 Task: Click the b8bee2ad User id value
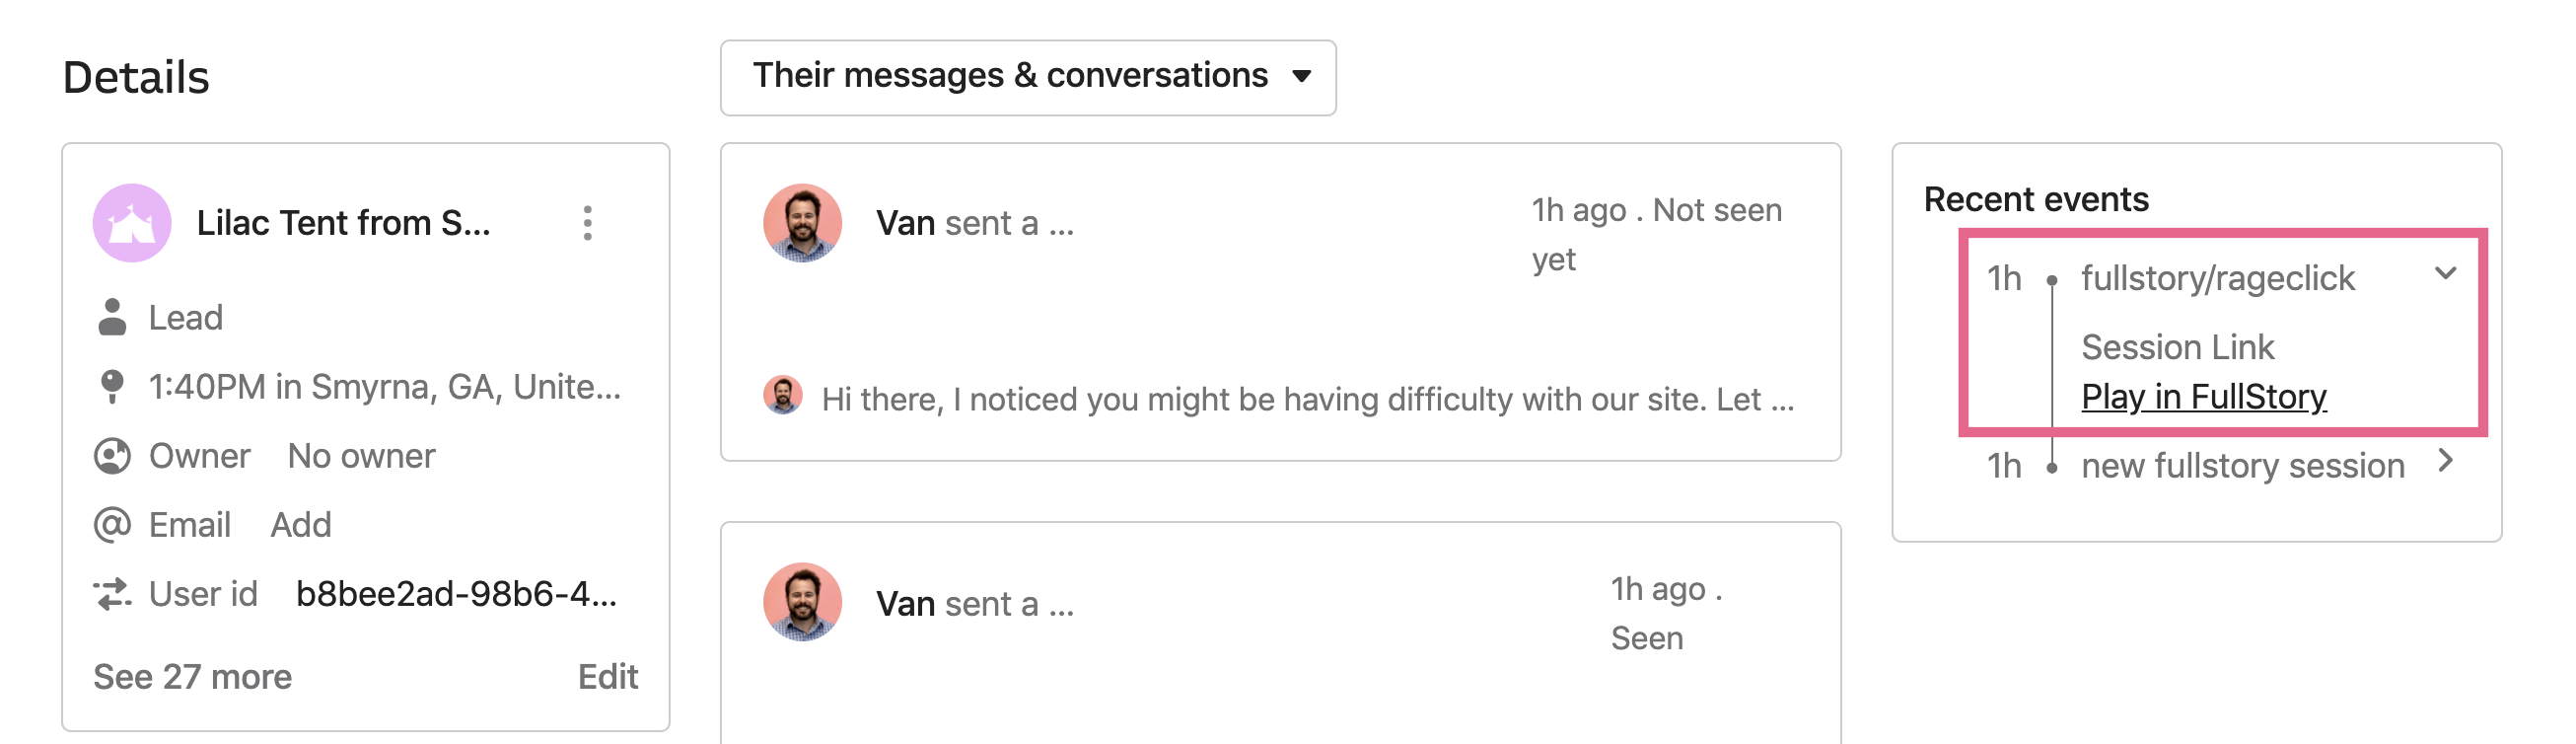point(456,594)
